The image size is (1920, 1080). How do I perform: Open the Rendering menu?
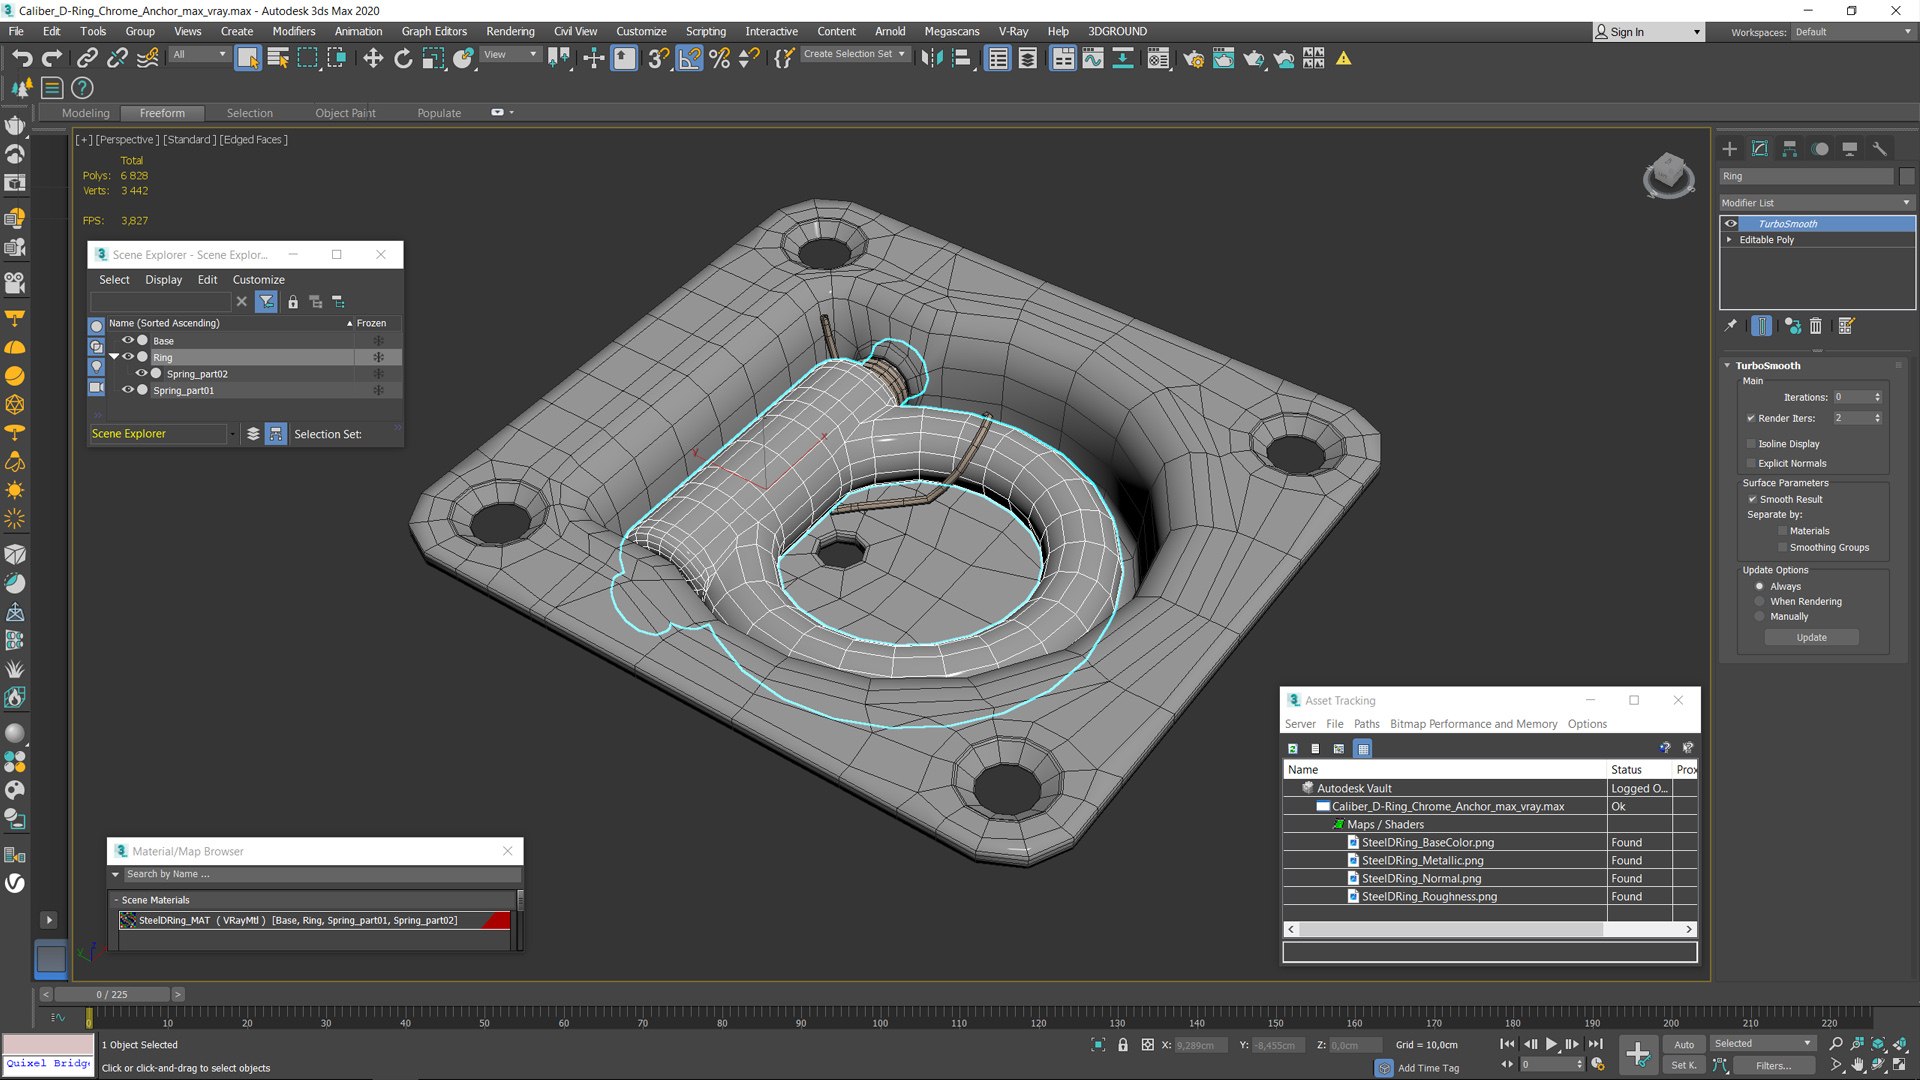[509, 31]
